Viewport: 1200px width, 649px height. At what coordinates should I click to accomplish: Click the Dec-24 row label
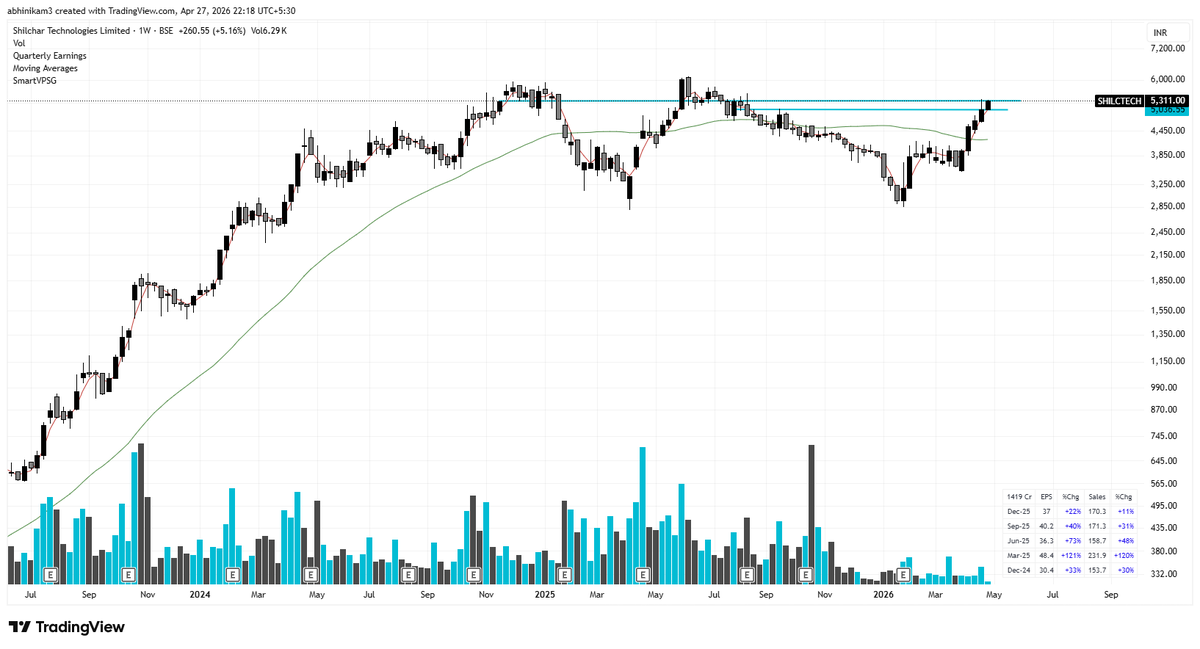click(x=1018, y=568)
